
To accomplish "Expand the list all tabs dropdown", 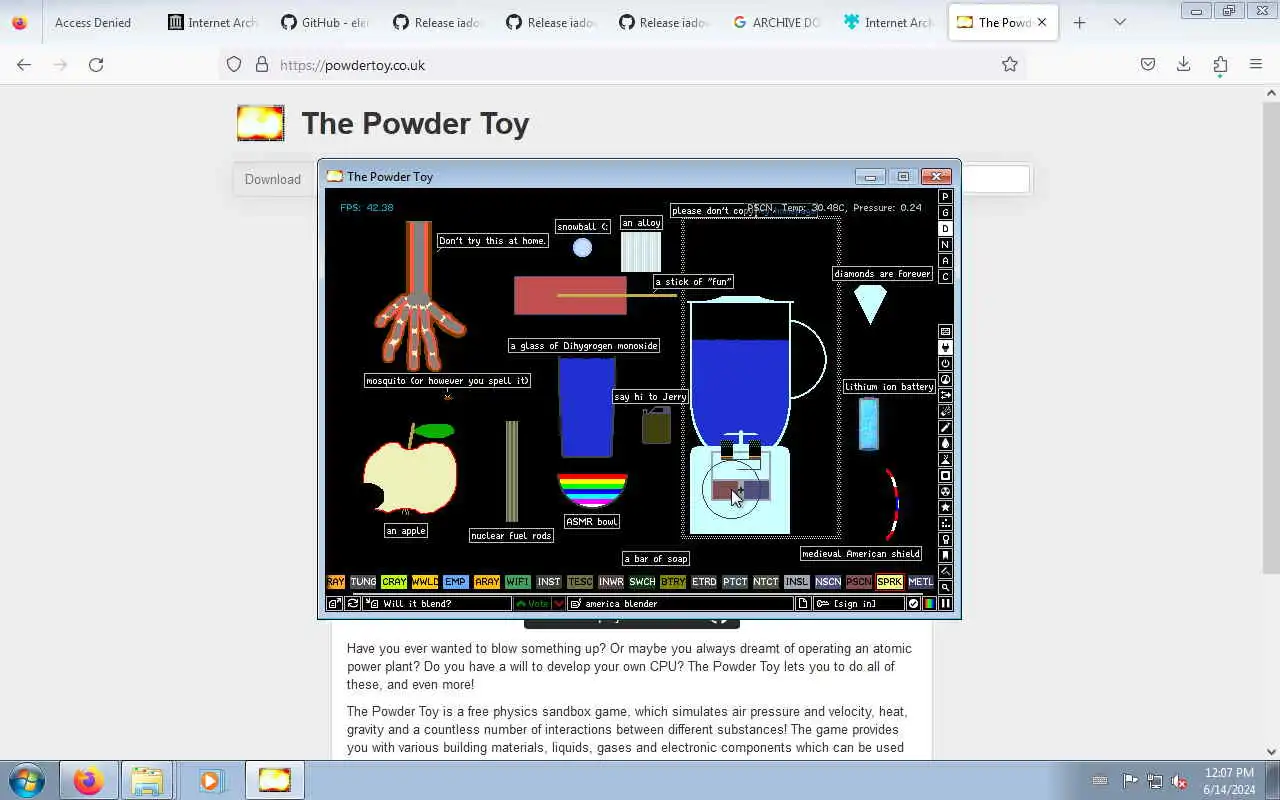I will (x=1119, y=22).
